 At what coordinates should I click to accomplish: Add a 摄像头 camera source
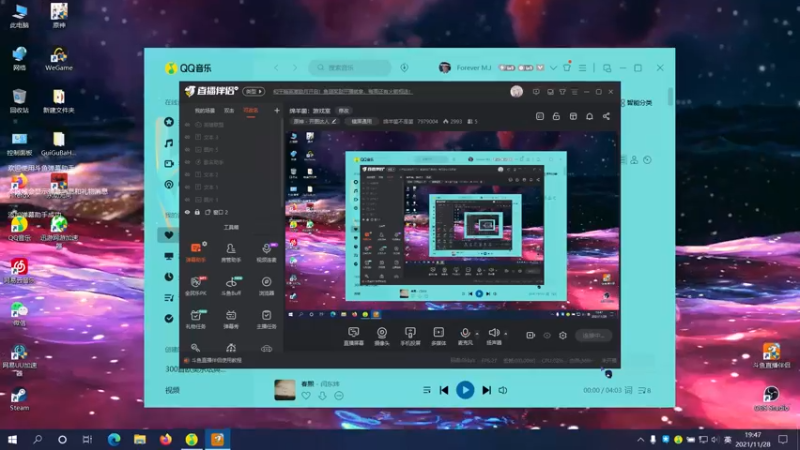click(x=382, y=336)
